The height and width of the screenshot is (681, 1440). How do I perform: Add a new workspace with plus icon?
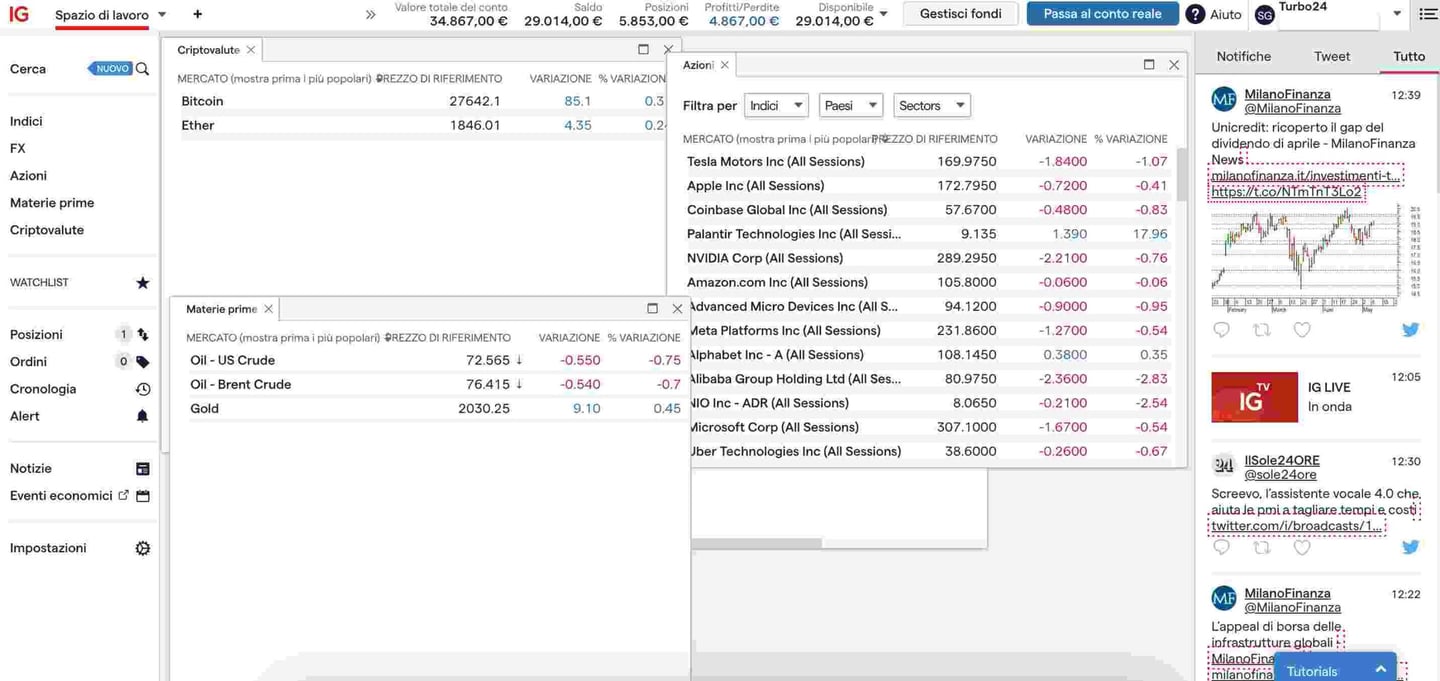pyautogui.click(x=197, y=14)
